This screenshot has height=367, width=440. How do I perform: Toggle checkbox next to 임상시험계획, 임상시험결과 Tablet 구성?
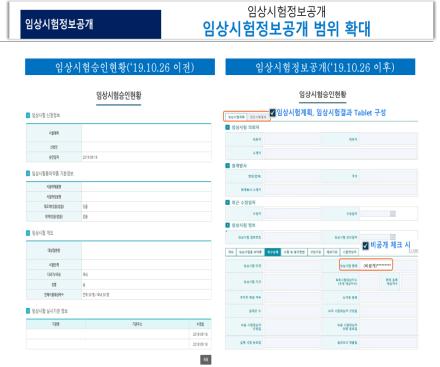[x=272, y=113]
